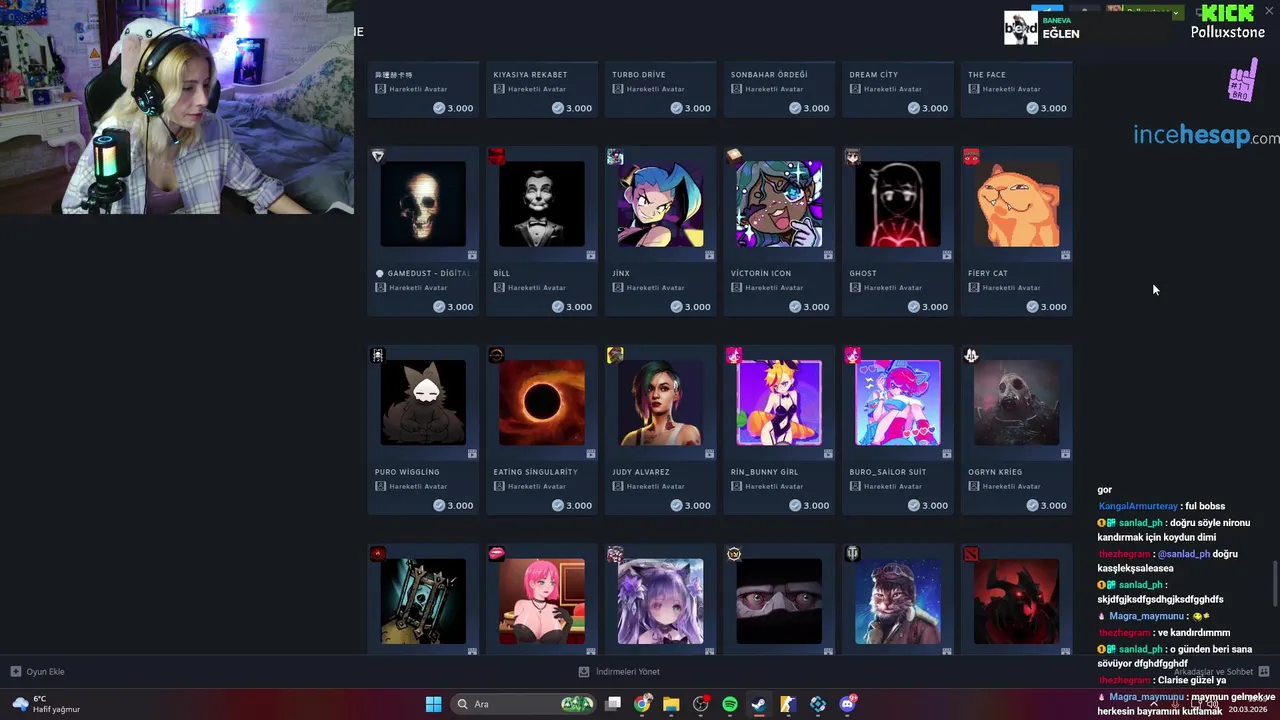Screen dimensions: 1280x720
Task: Click game icon above the Bill avatar
Action: coord(497,156)
